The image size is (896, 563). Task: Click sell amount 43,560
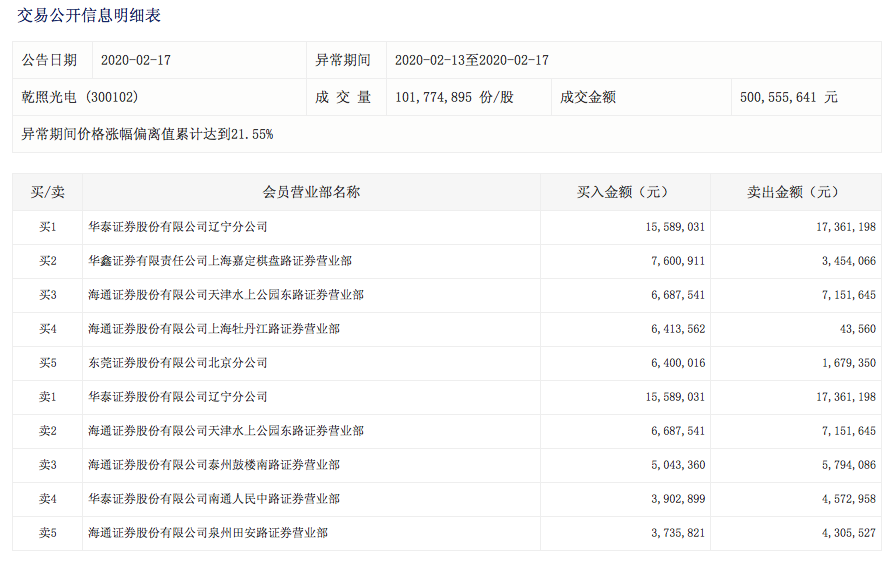pos(858,329)
